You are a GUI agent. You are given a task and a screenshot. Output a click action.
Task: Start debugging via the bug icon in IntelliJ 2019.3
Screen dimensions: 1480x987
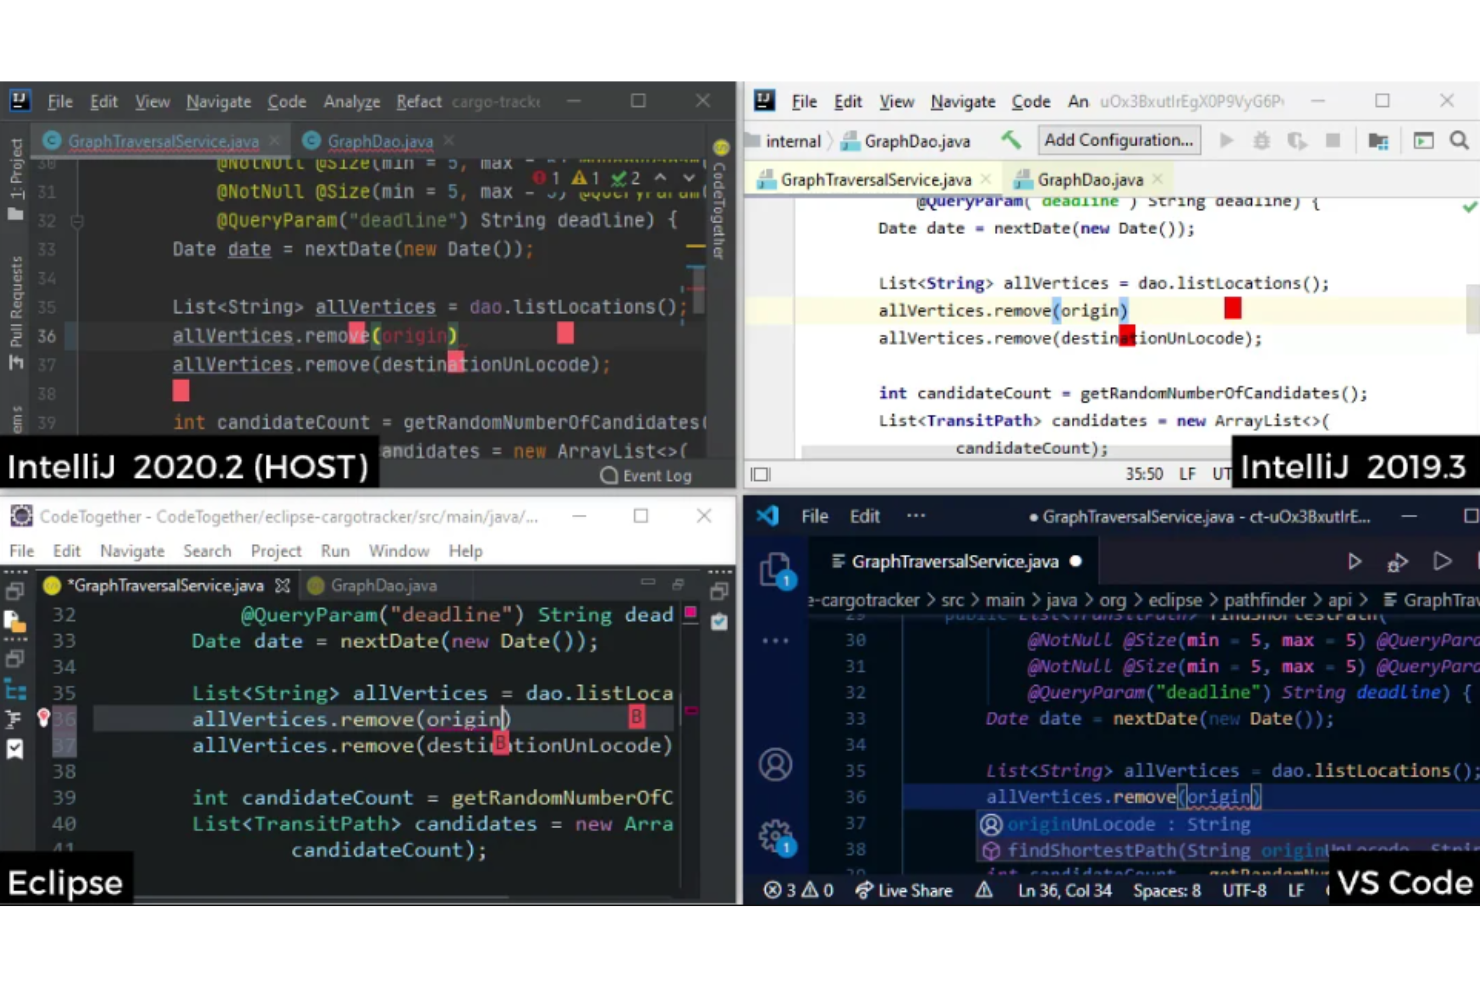pyautogui.click(x=1261, y=140)
